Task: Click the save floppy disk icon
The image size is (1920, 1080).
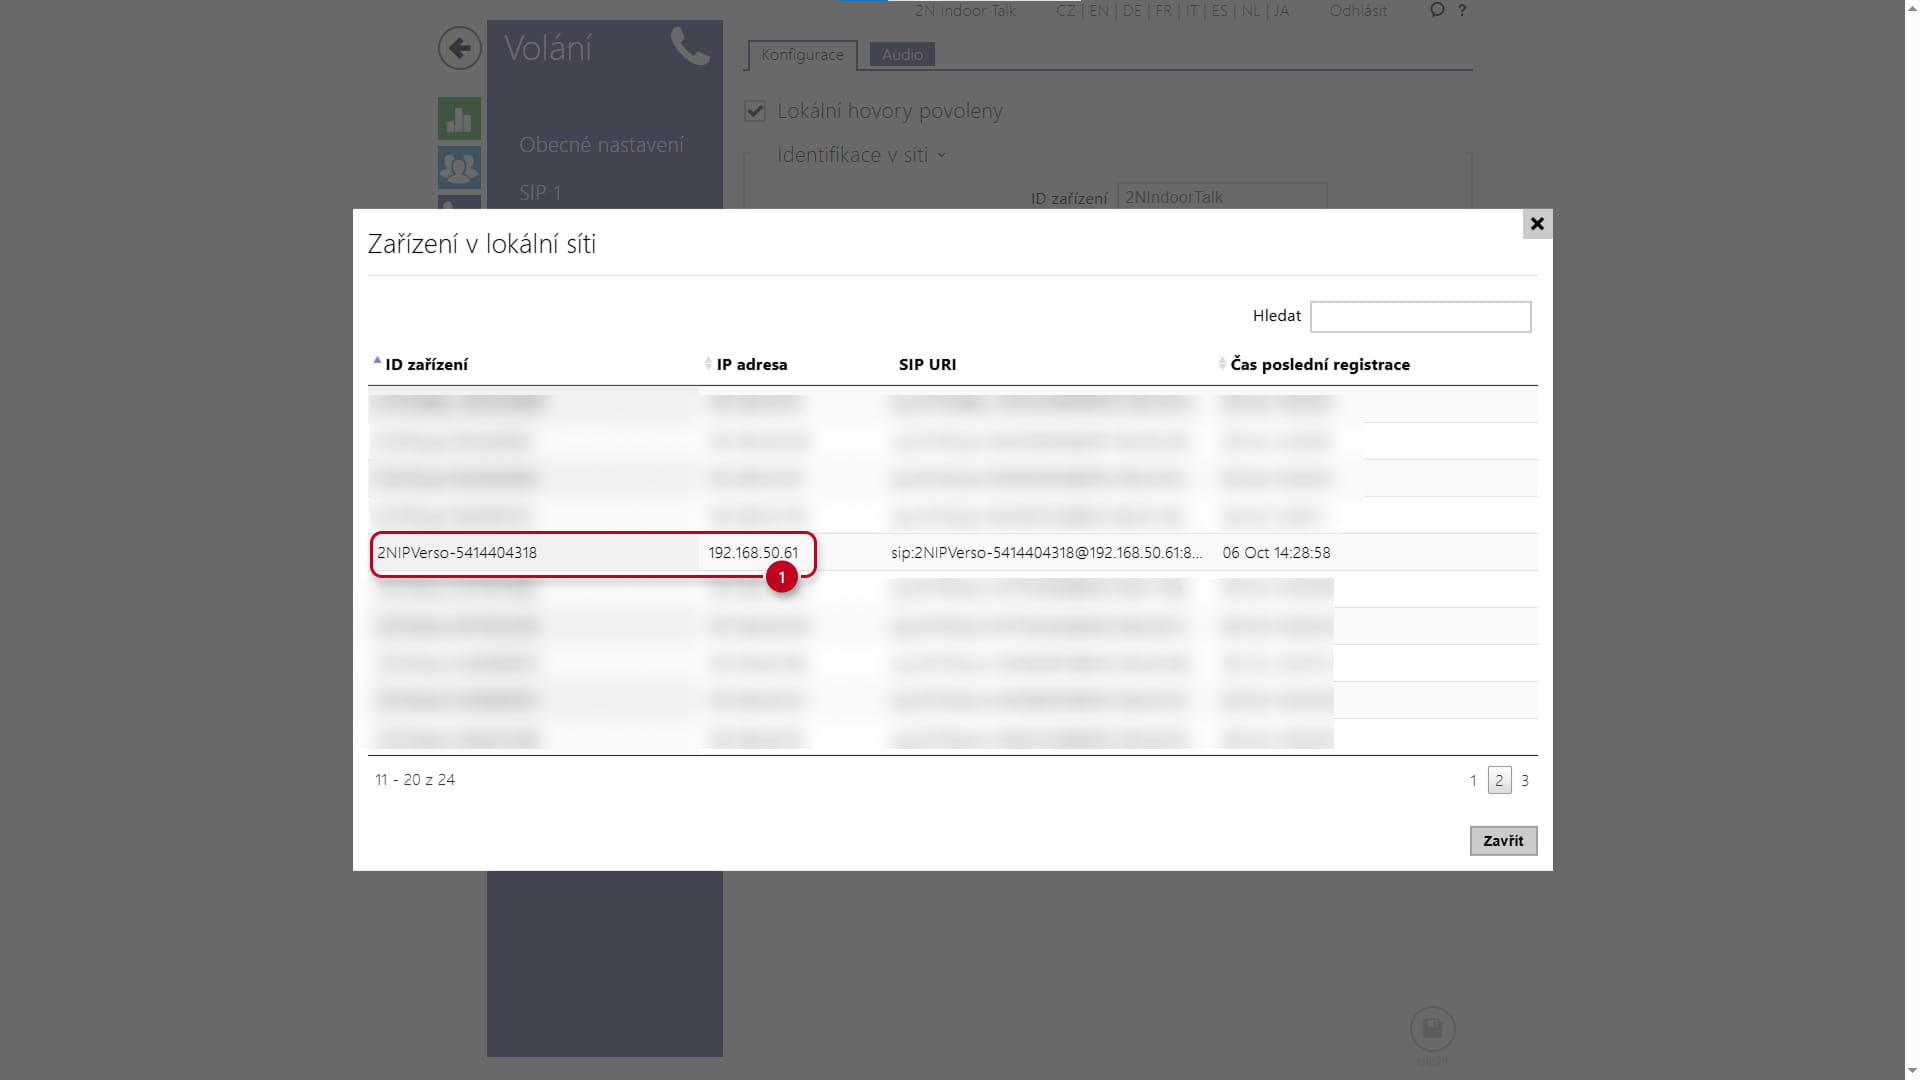Action: tap(1432, 1029)
